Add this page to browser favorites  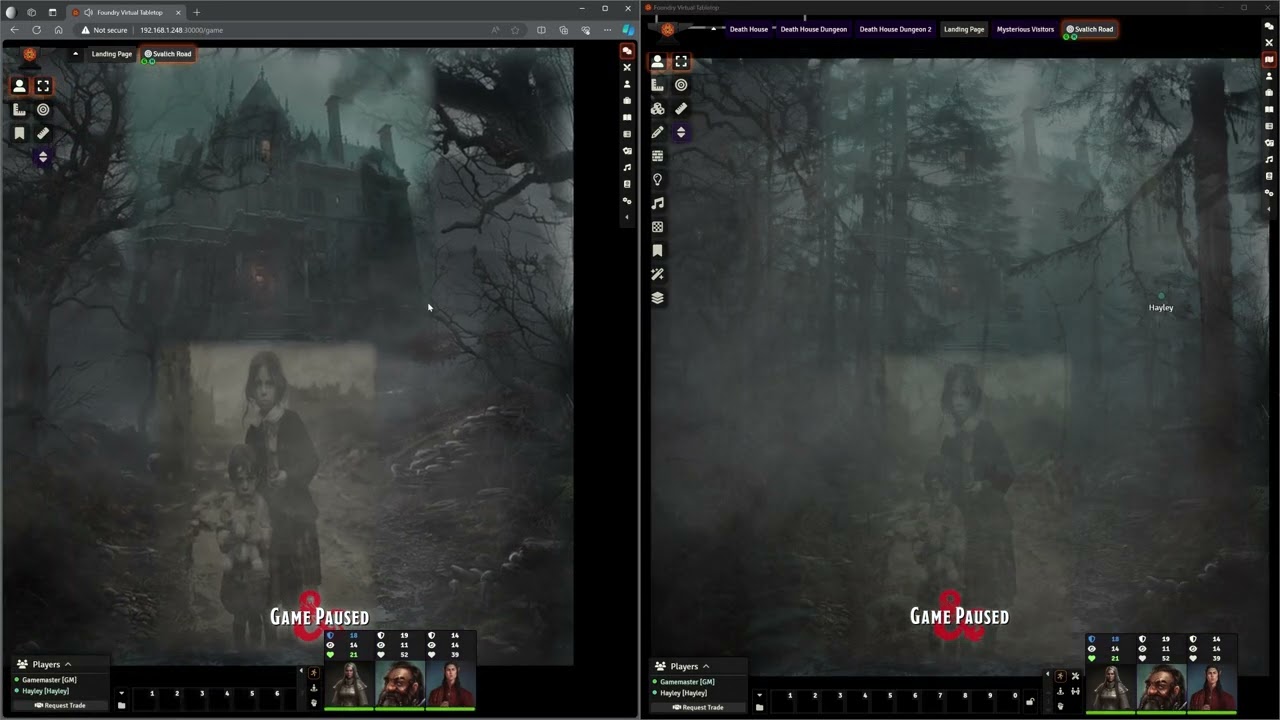click(515, 30)
